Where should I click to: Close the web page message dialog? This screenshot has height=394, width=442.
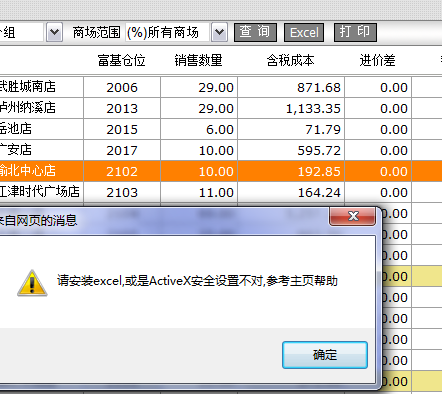(353, 216)
